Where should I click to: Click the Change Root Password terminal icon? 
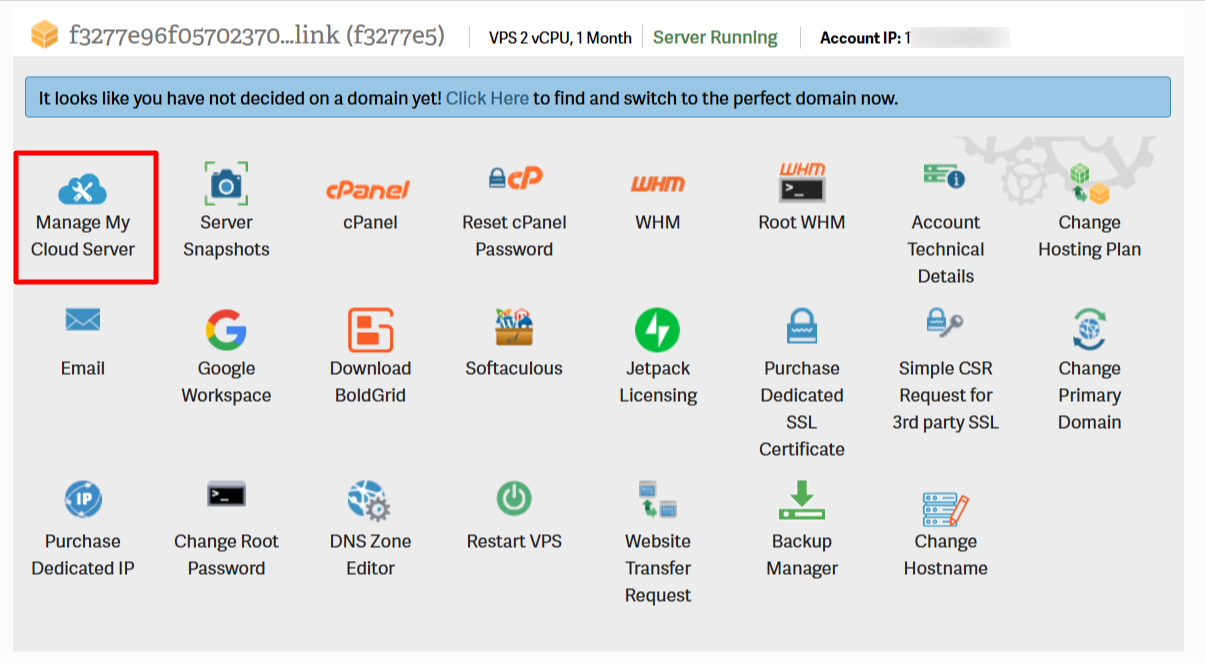point(226,495)
